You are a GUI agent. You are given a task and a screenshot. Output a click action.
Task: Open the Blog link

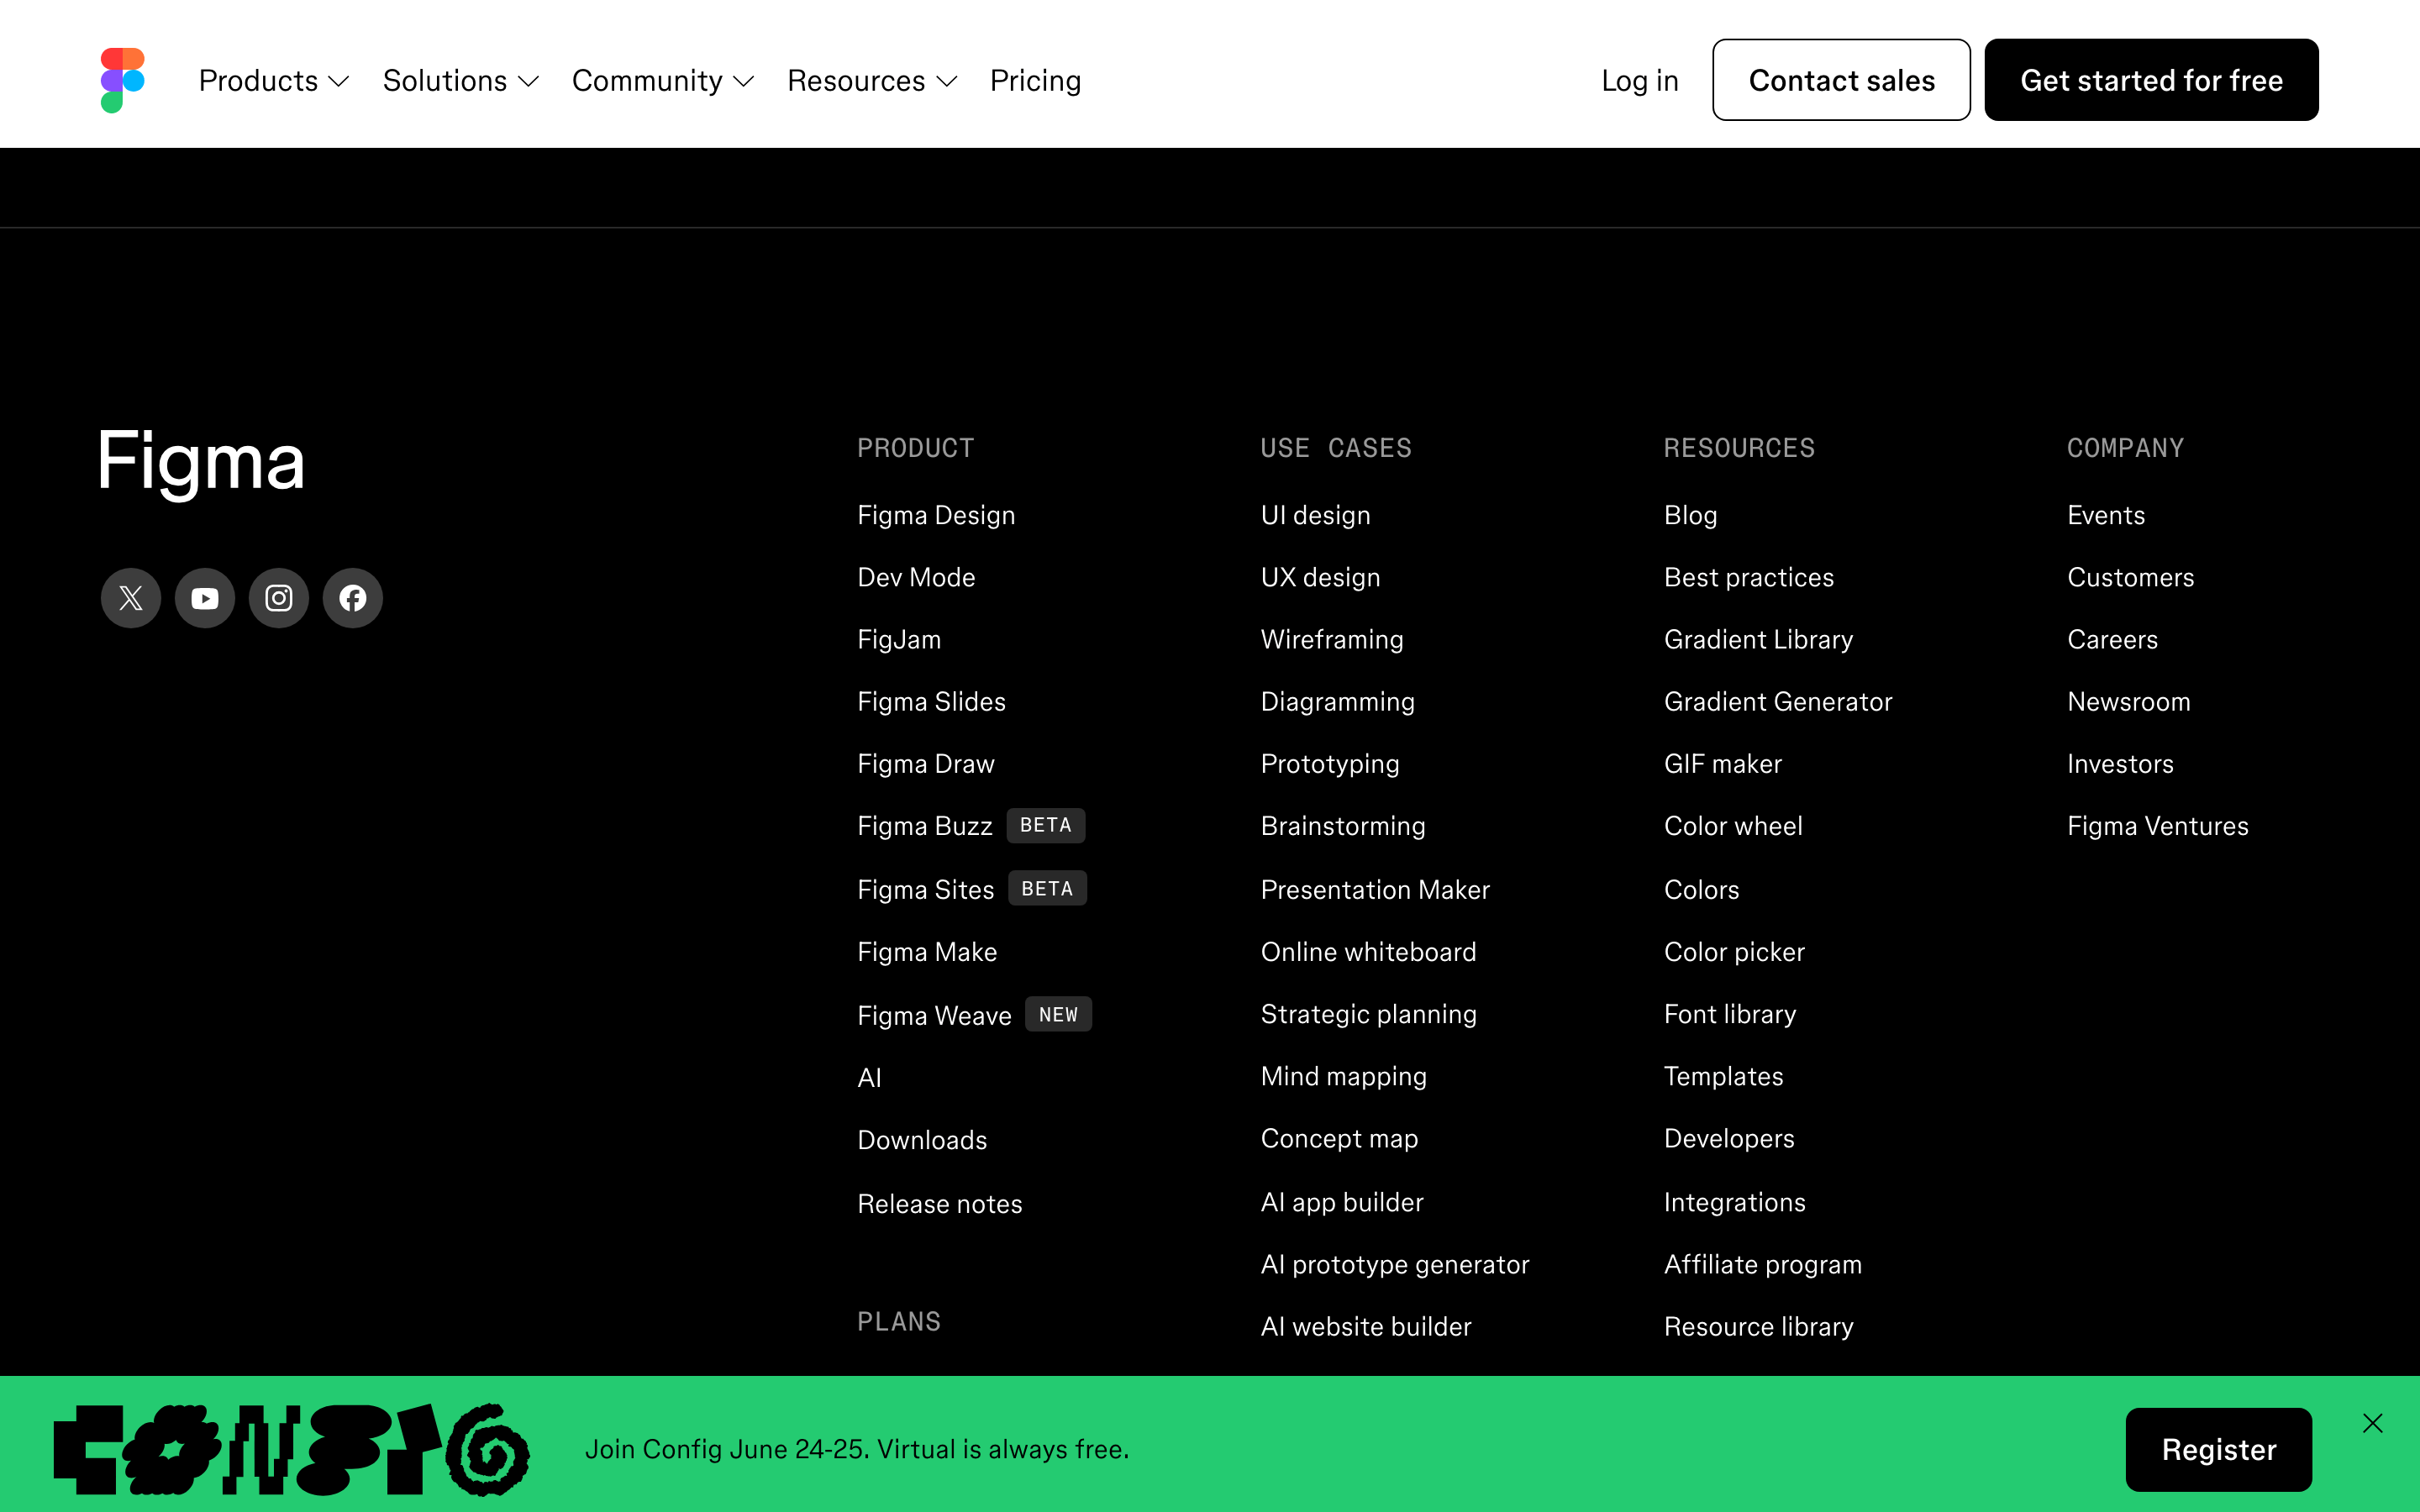click(1690, 515)
